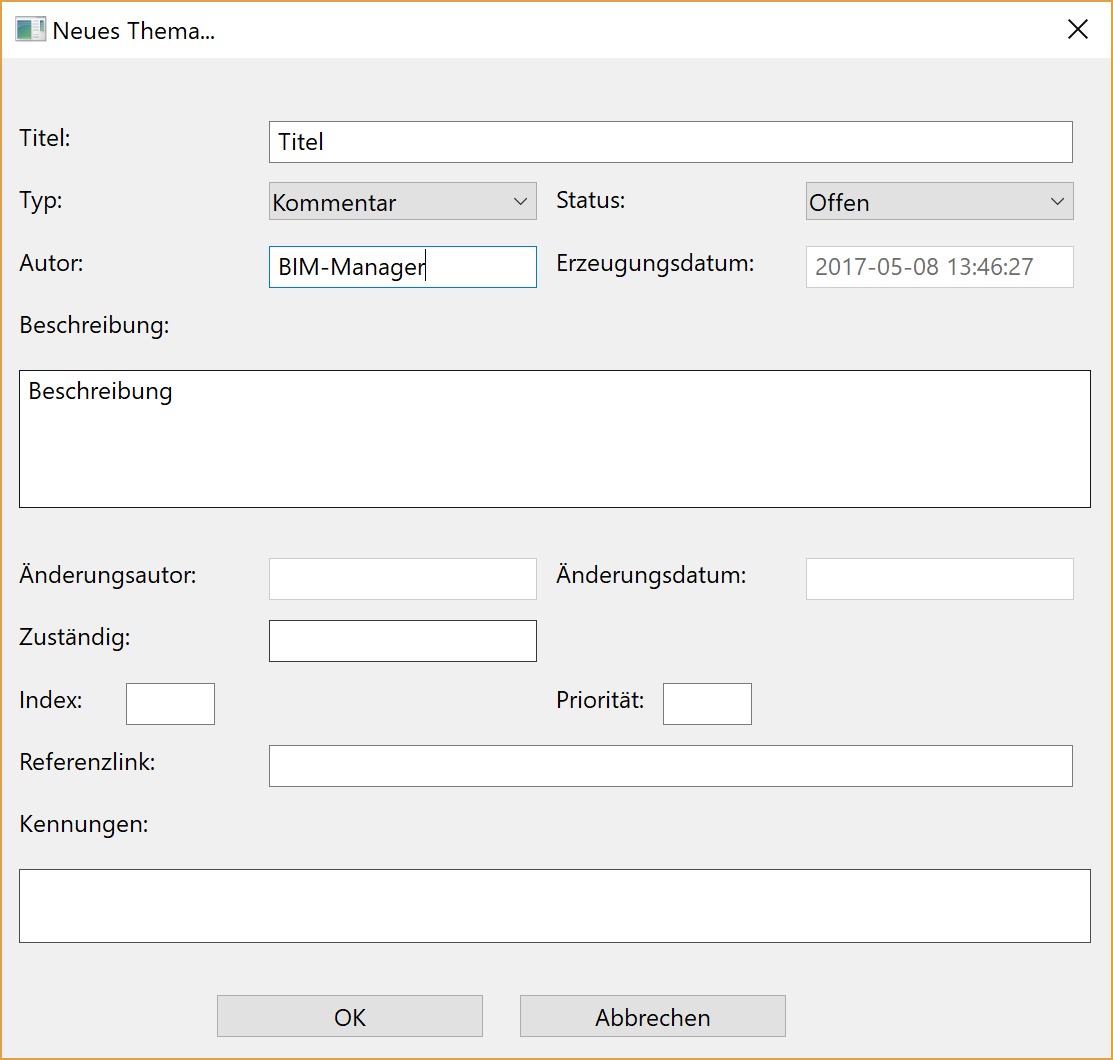This screenshot has width=1113, height=1060.
Task: Click the grayed Erzeugungsdatum timestamp field
Action: pyautogui.click(x=939, y=267)
